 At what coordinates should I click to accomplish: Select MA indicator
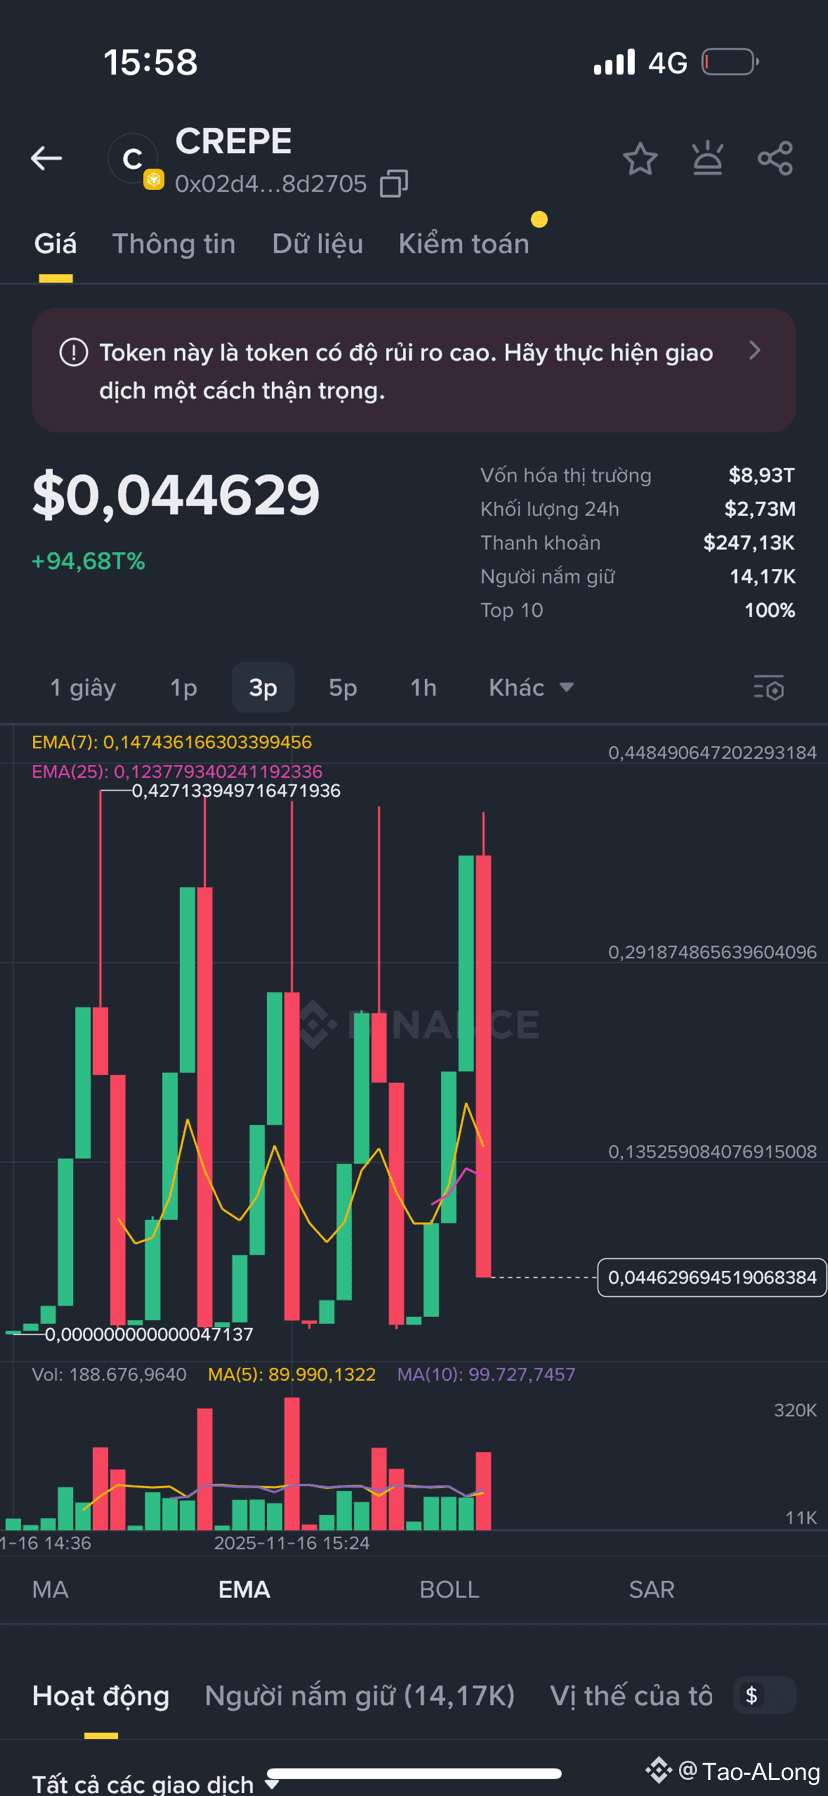click(50, 1590)
